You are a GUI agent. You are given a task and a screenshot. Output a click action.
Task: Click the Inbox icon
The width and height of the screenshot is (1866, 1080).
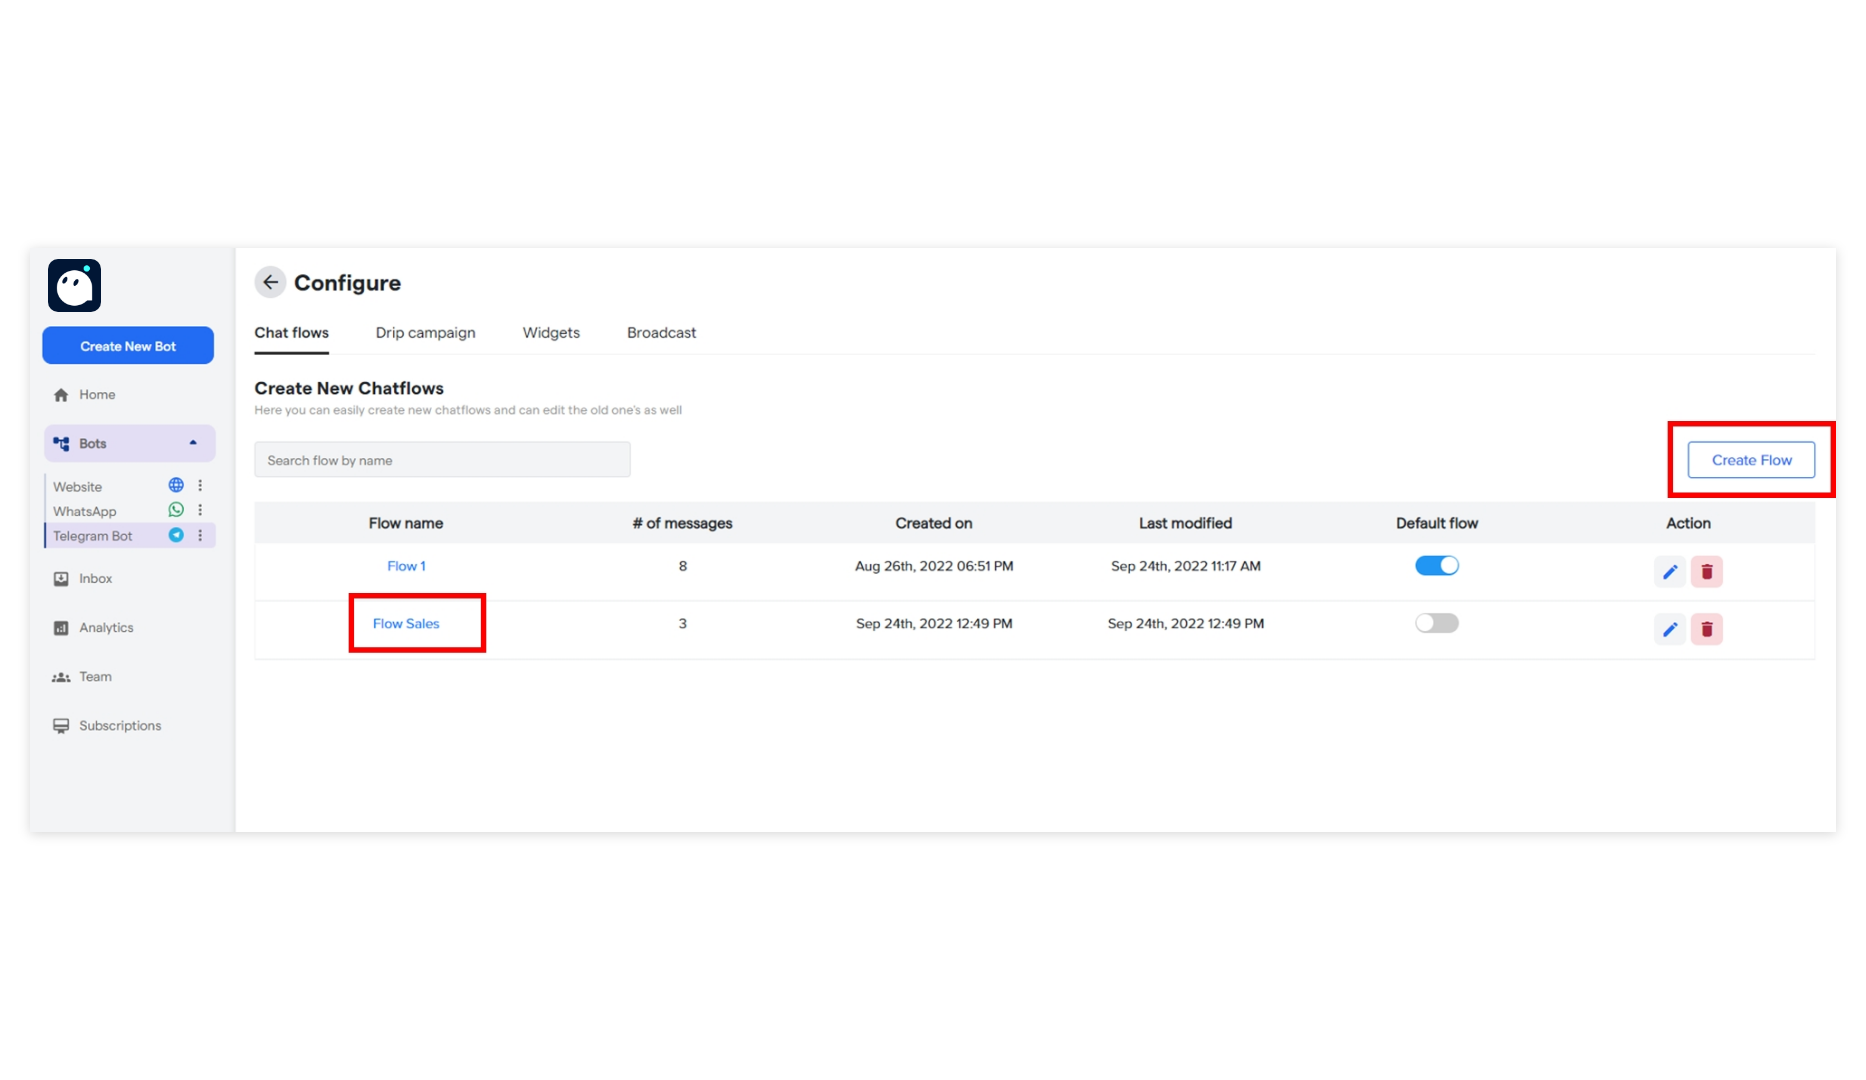61,579
